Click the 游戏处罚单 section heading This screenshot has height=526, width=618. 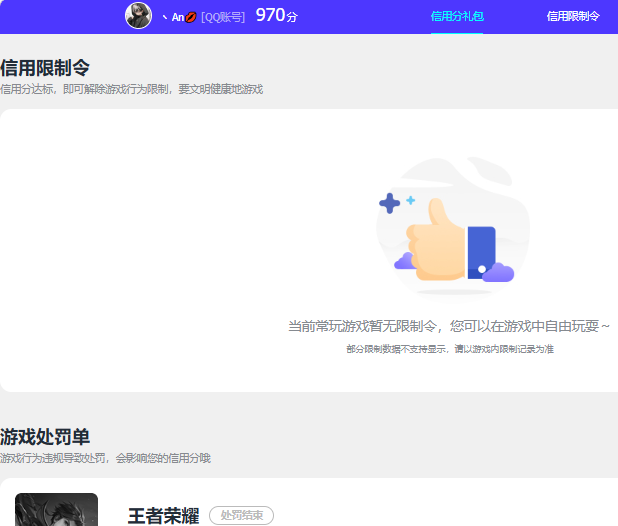pyautogui.click(x=45, y=437)
